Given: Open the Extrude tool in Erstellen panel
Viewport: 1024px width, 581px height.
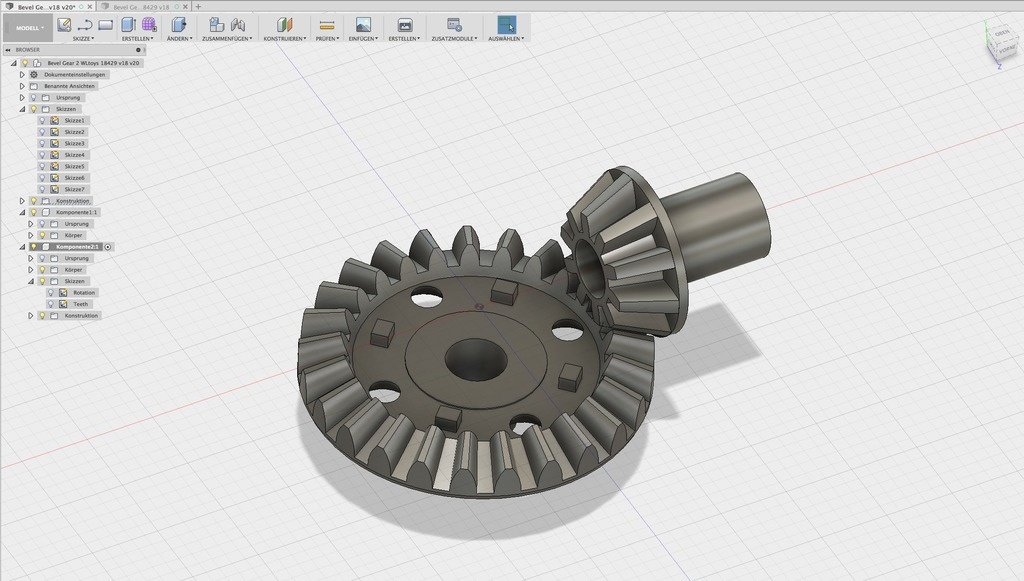Looking at the screenshot, I should tap(125, 23).
